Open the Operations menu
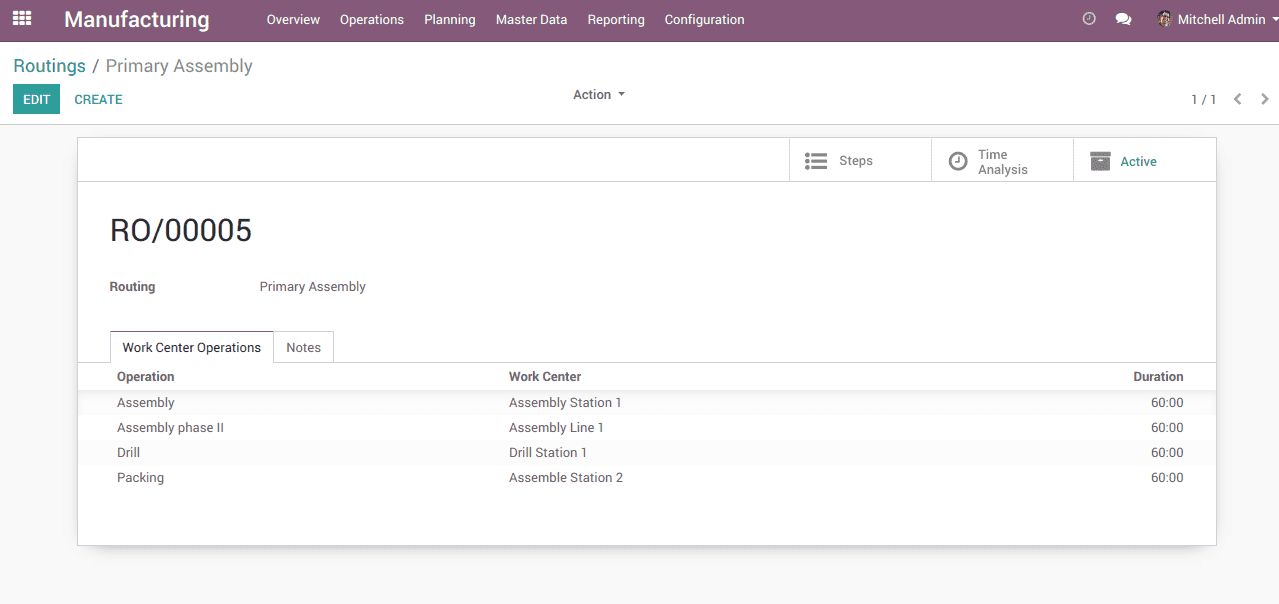 point(372,20)
